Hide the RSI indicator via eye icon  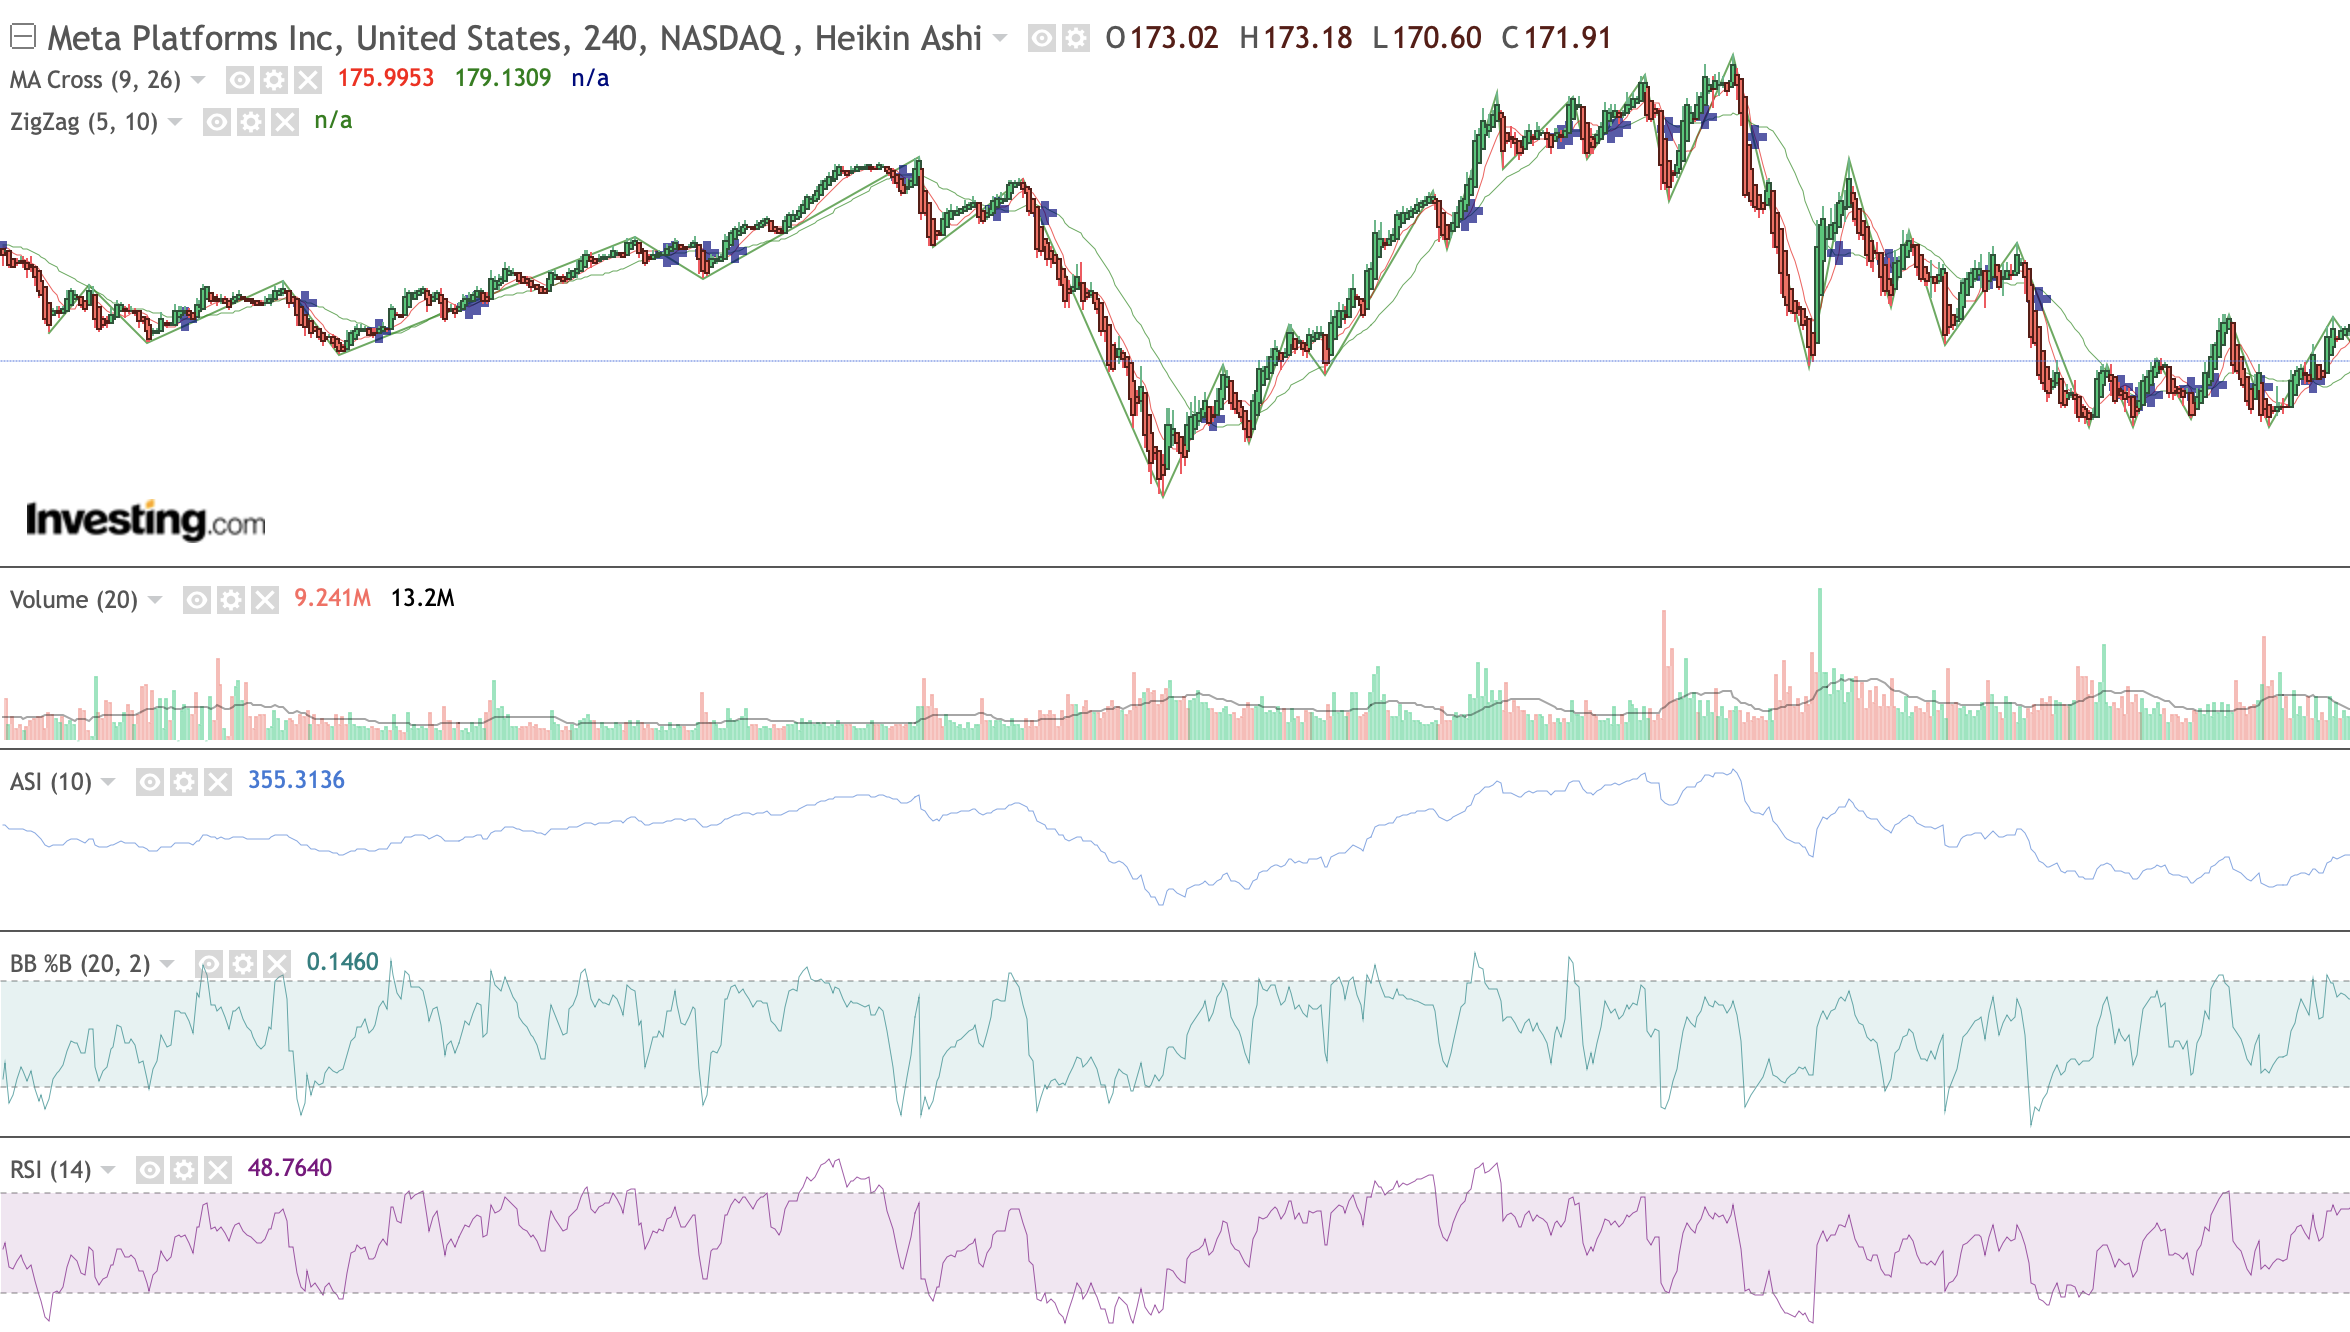[x=150, y=1170]
